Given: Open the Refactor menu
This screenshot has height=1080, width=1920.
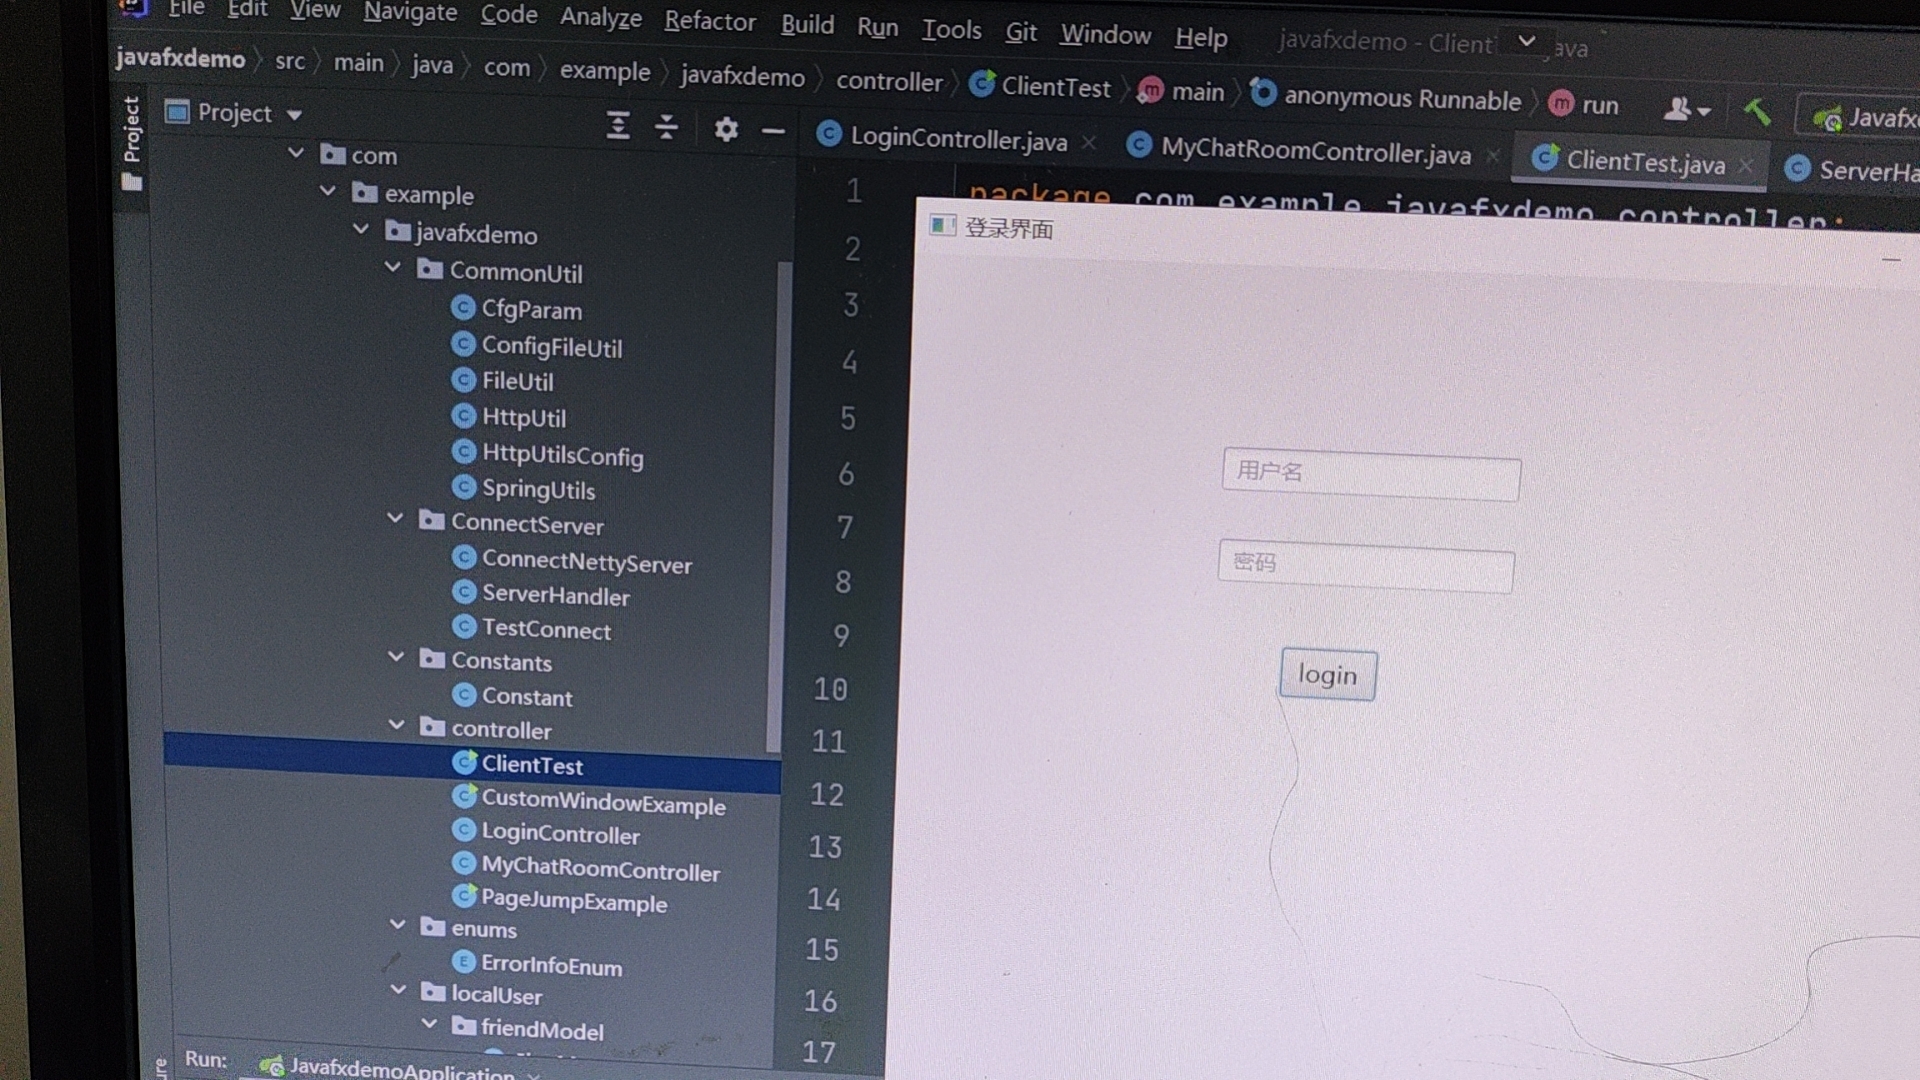Looking at the screenshot, I should [x=710, y=21].
